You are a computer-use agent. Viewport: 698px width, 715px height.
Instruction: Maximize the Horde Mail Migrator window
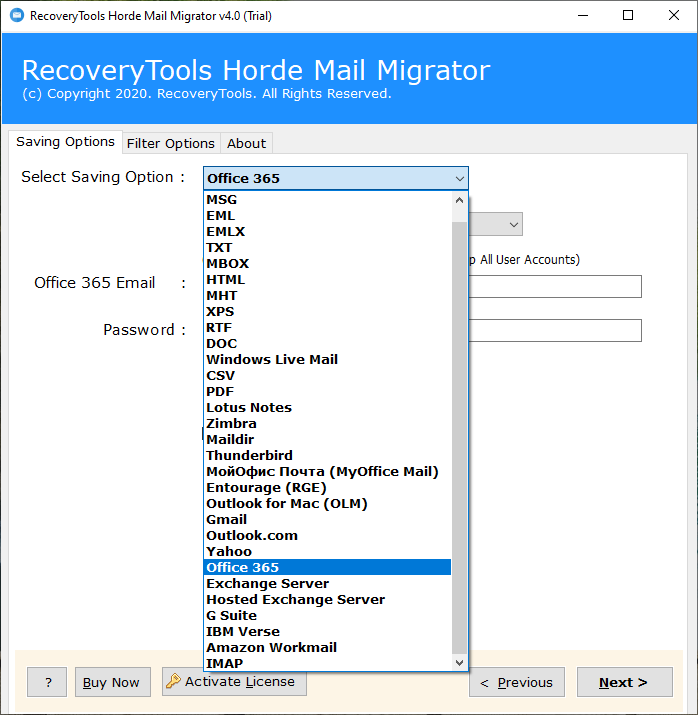coord(628,16)
